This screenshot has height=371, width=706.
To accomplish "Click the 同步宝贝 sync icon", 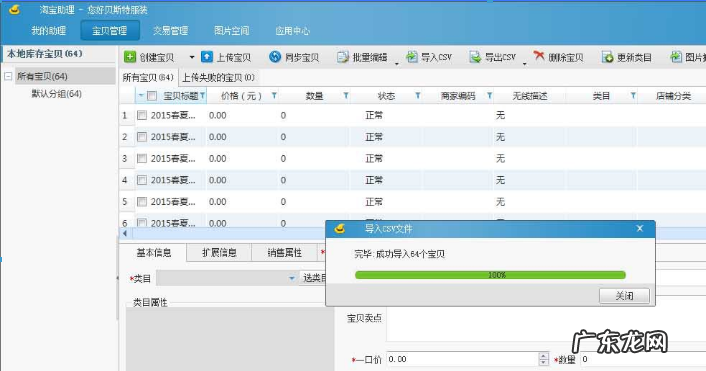I will coord(275,57).
